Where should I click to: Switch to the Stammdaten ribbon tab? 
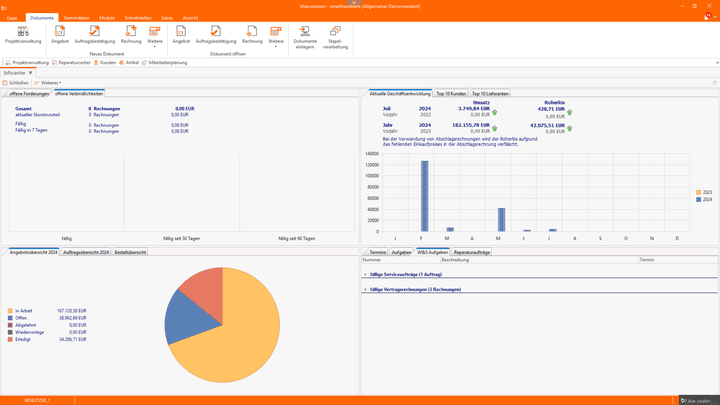point(76,18)
